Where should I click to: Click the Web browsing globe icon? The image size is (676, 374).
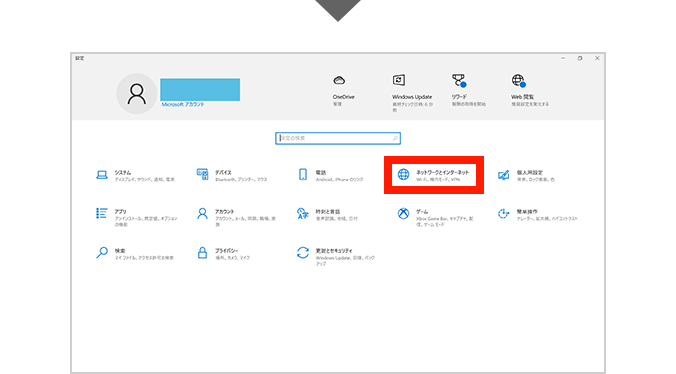[x=519, y=80]
